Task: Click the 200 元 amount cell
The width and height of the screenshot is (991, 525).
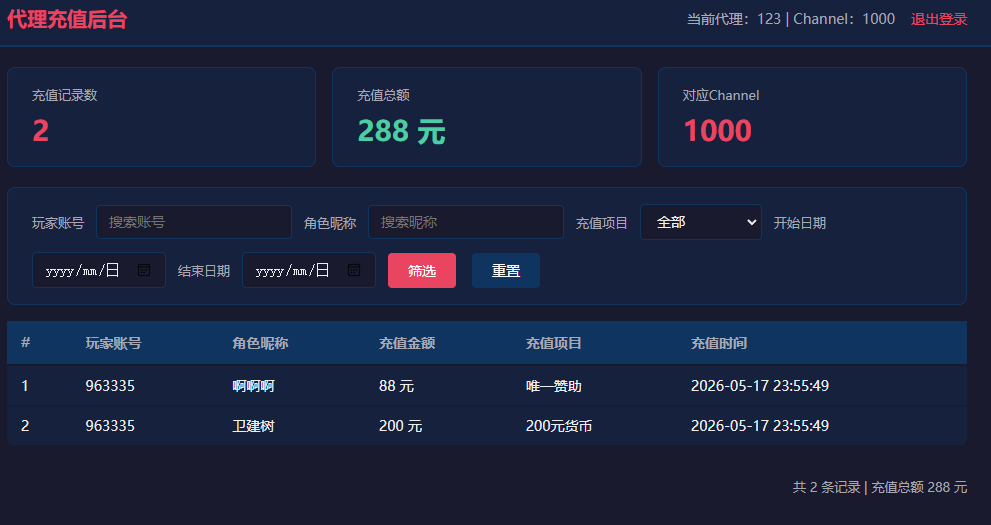Action: tap(400, 426)
